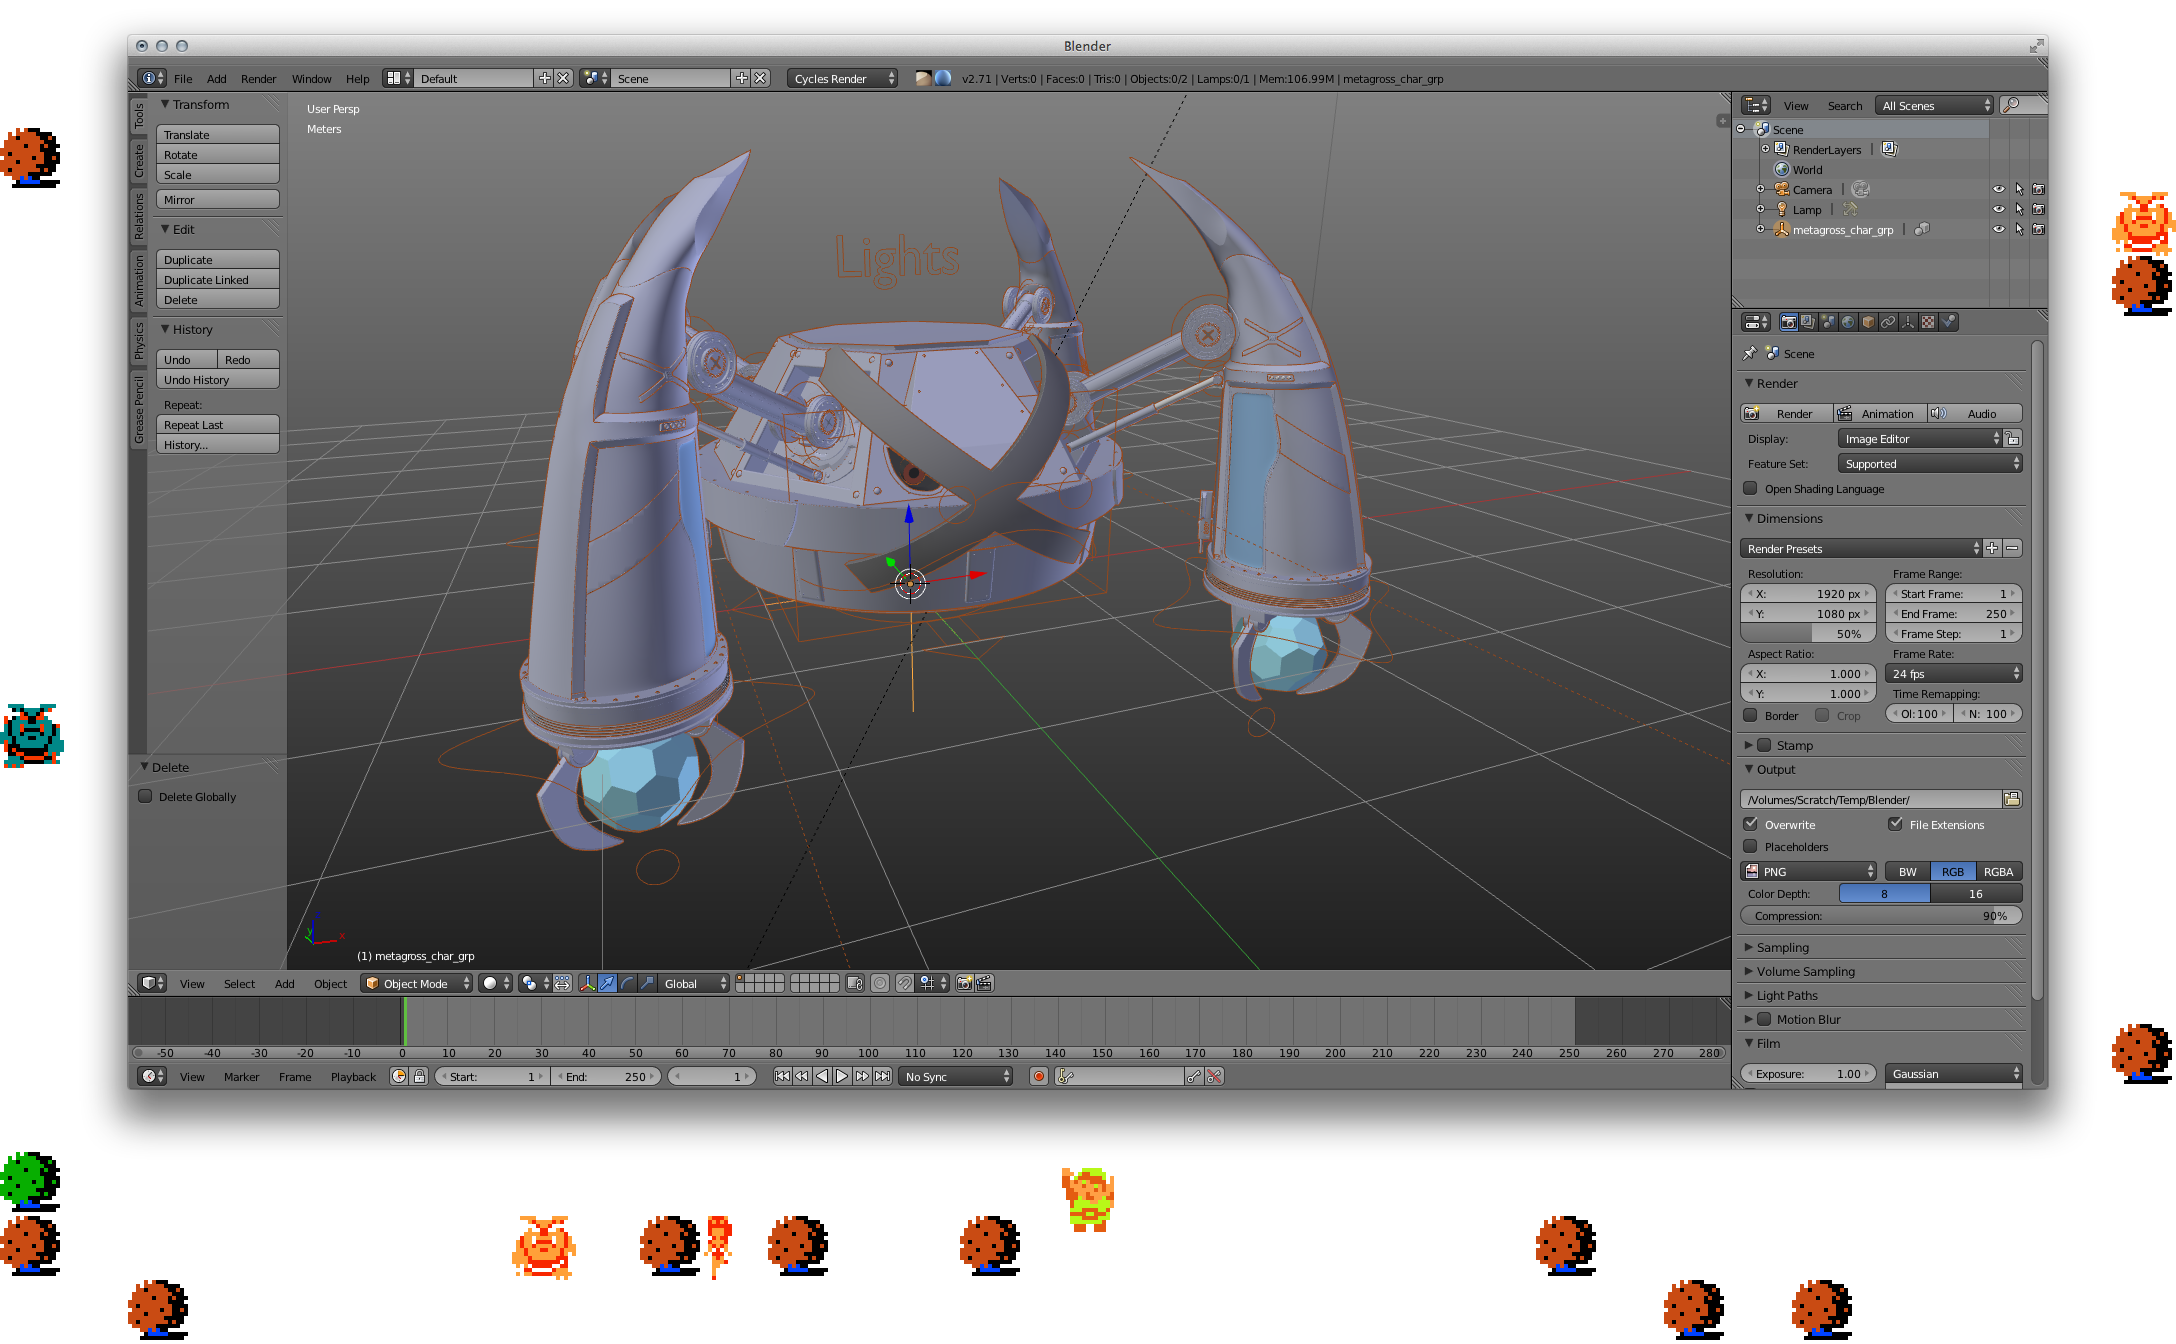The width and height of the screenshot is (2176, 1344).
Task: Uncheck the File Extensions checkbox
Action: tap(1895, 824)
